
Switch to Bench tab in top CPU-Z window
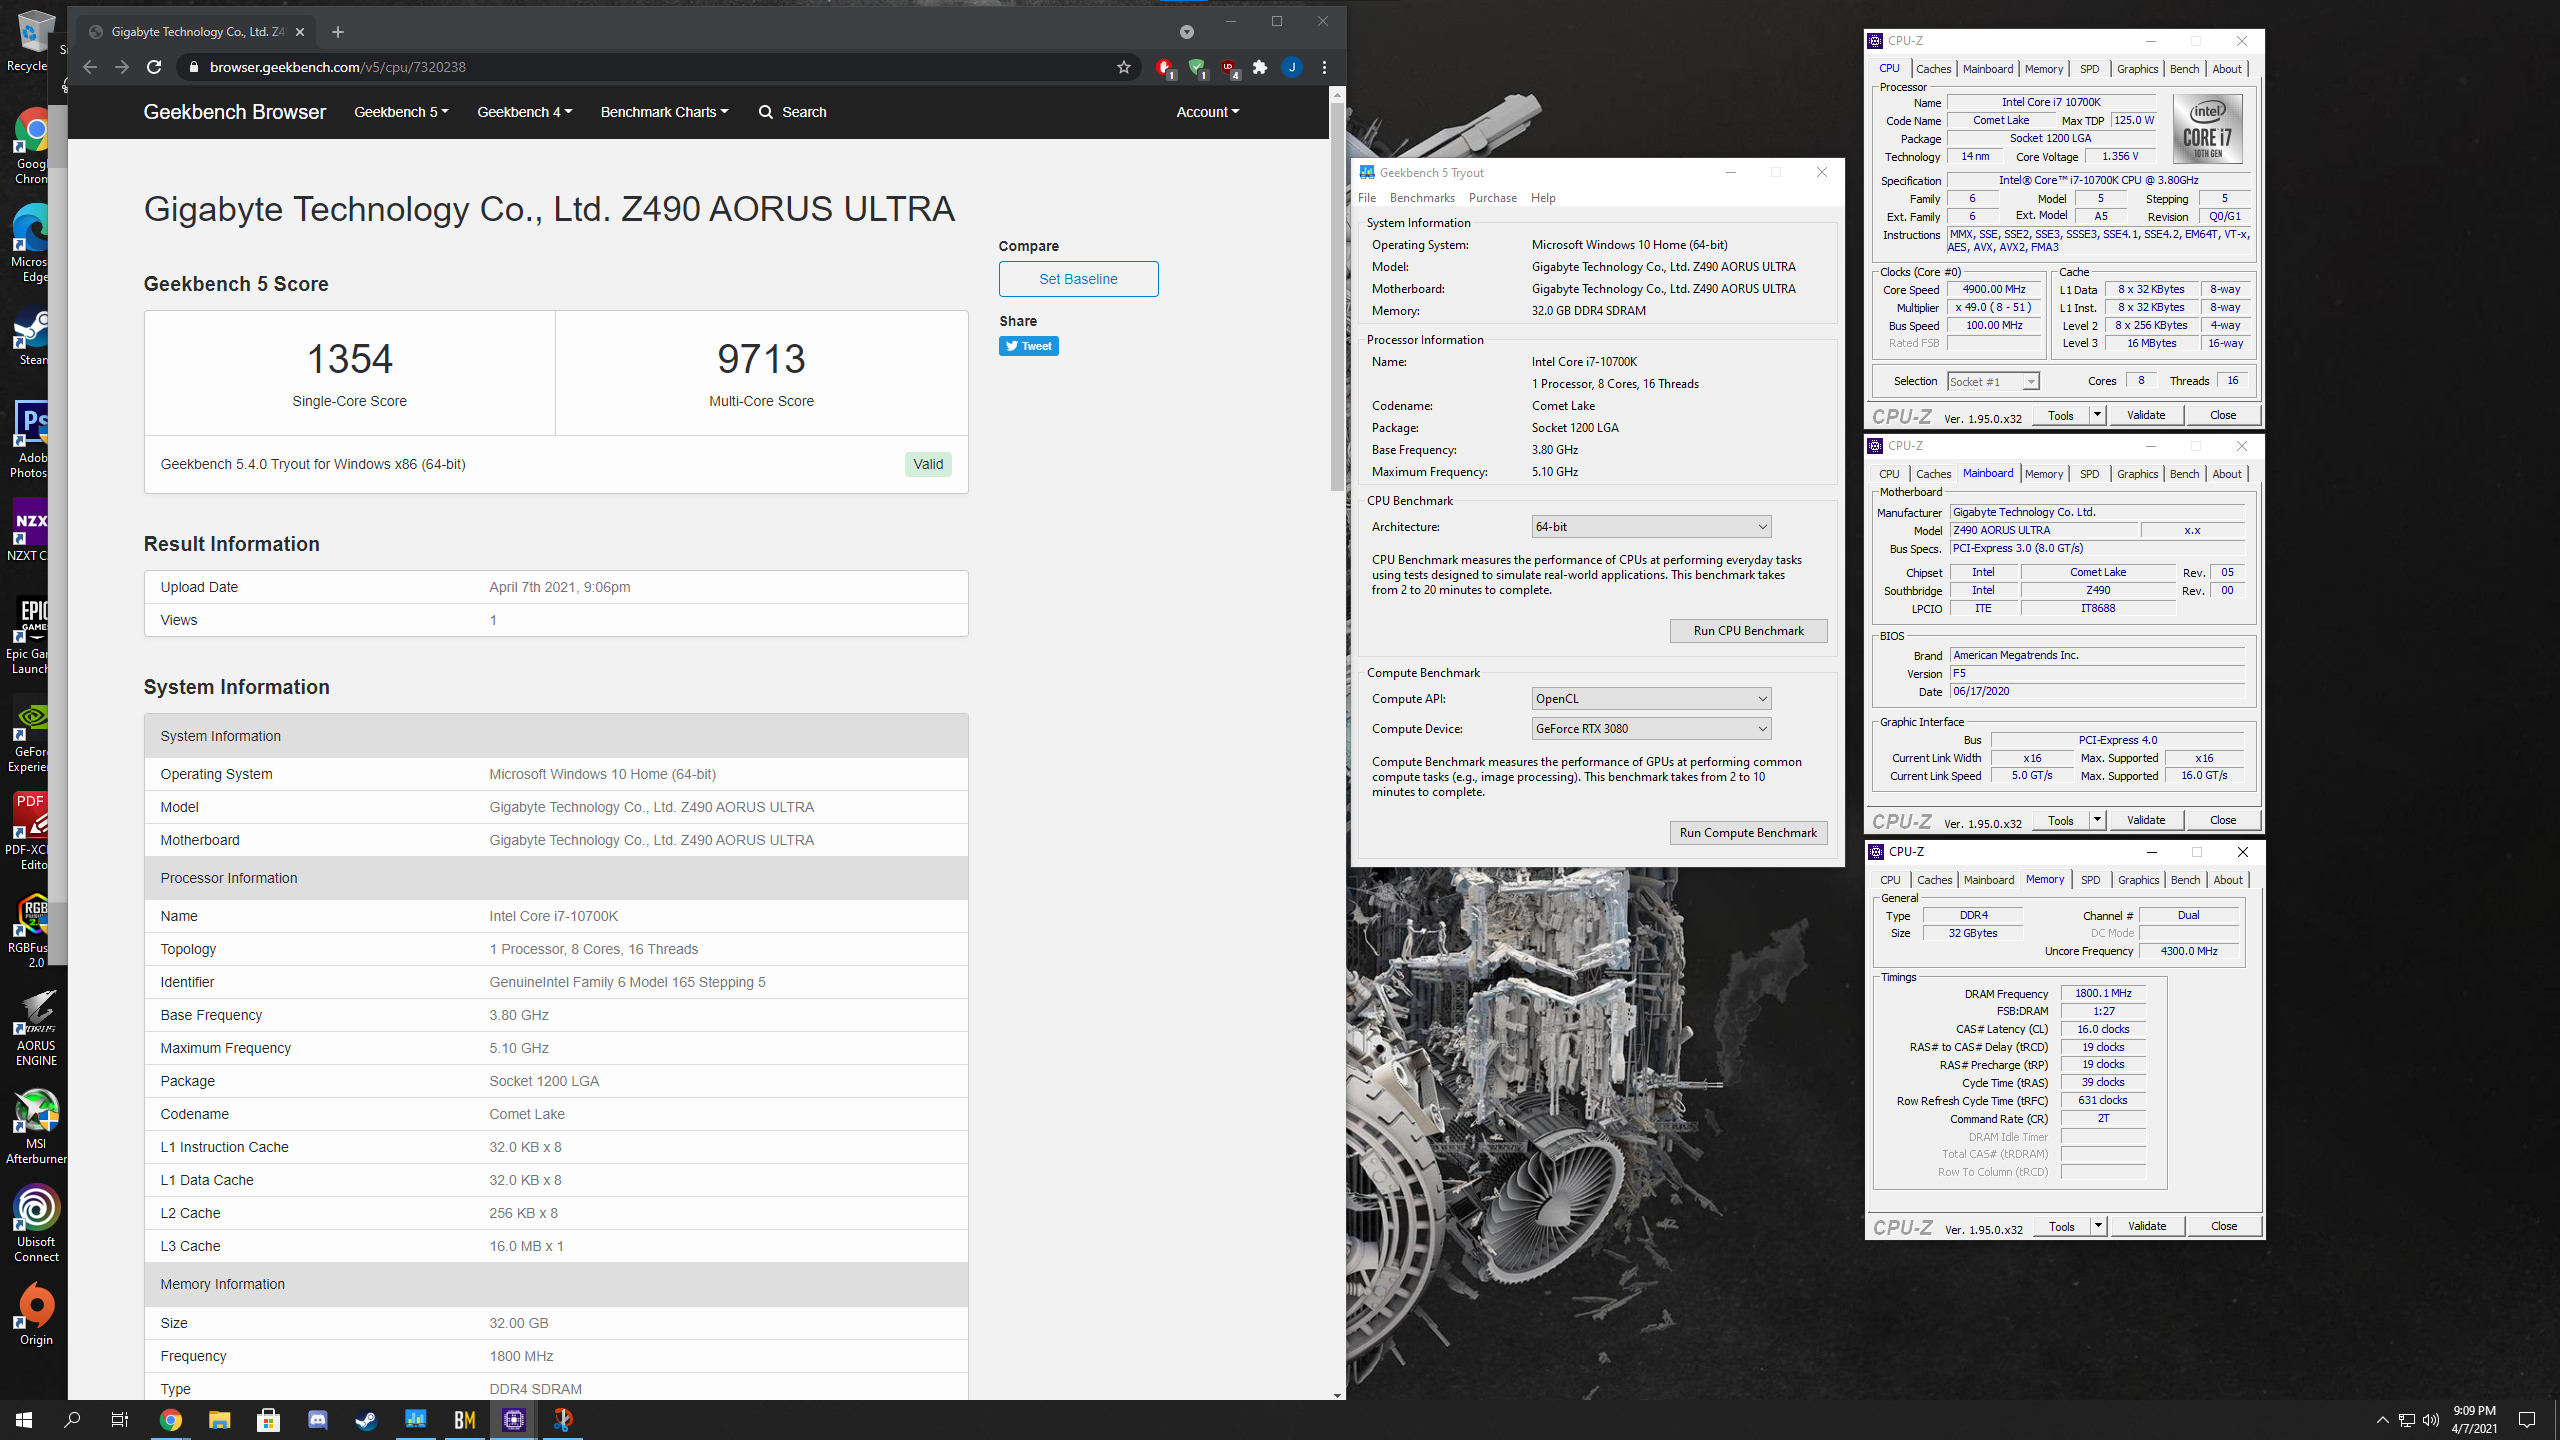coord(2184,69)
